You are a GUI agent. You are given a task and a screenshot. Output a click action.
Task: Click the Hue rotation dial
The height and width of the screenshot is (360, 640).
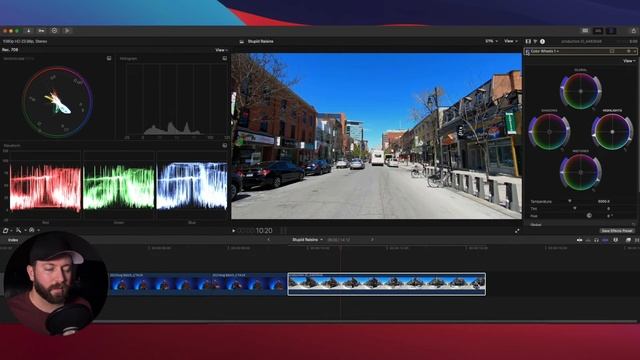click(589, 216)
